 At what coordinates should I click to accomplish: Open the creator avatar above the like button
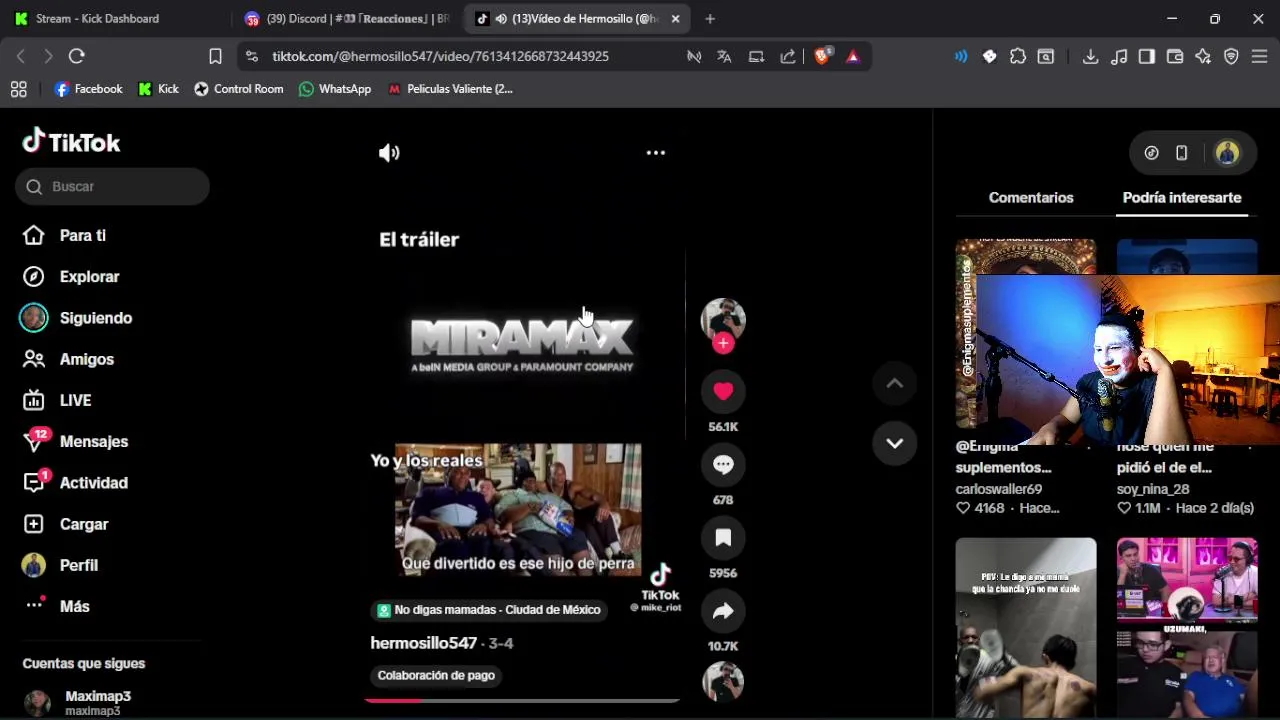tap(723, 319)
